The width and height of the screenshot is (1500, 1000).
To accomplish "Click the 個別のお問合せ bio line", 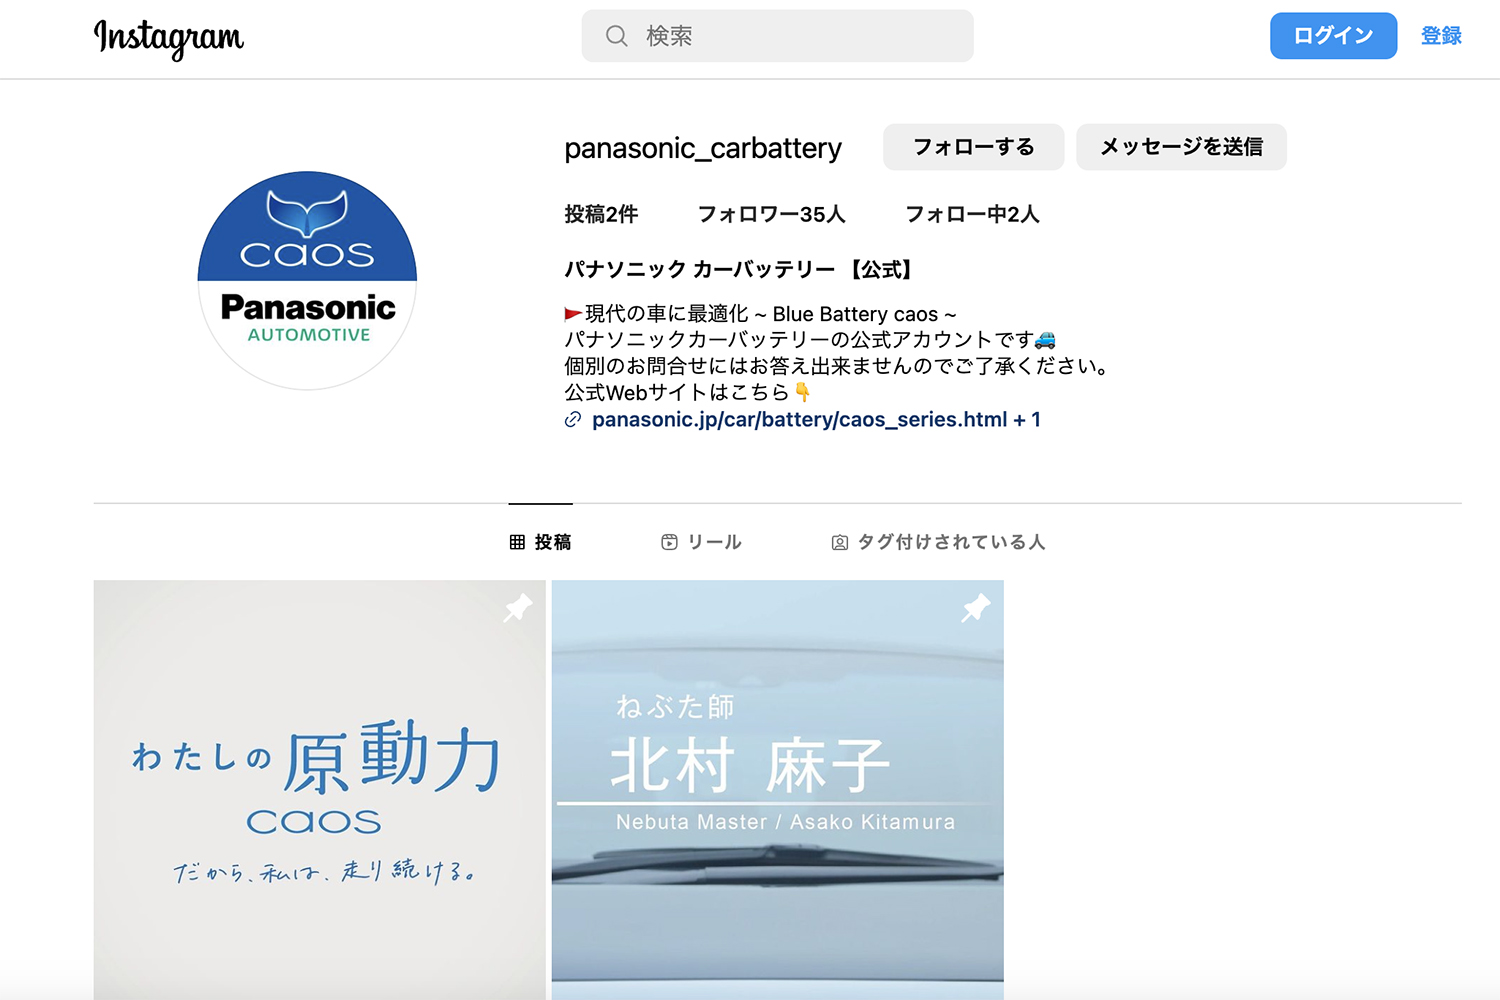I will coord(839,366).
